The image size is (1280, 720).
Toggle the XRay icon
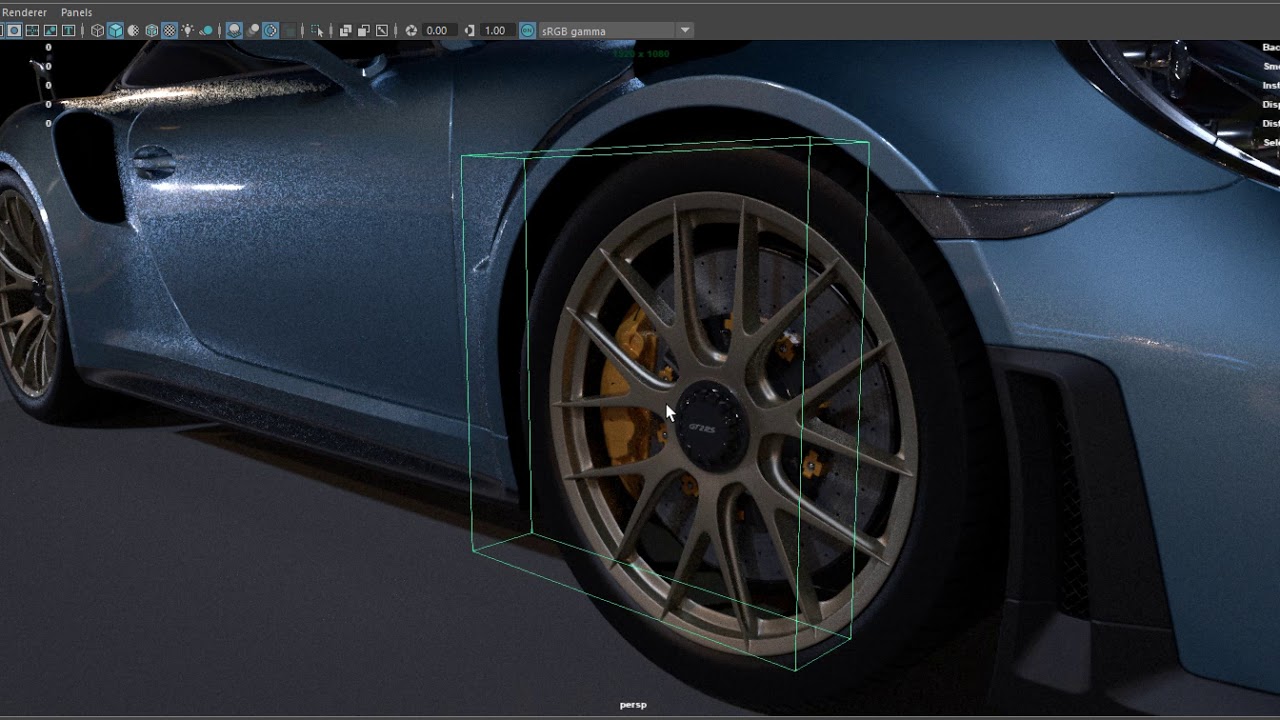[345, 31]
